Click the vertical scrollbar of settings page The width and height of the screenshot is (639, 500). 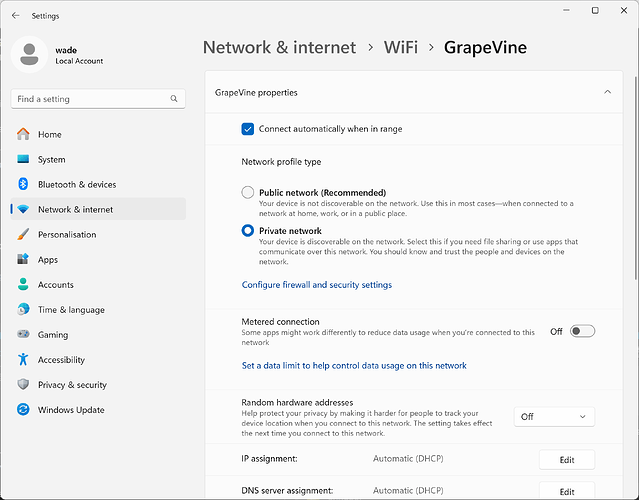[636, 177]
